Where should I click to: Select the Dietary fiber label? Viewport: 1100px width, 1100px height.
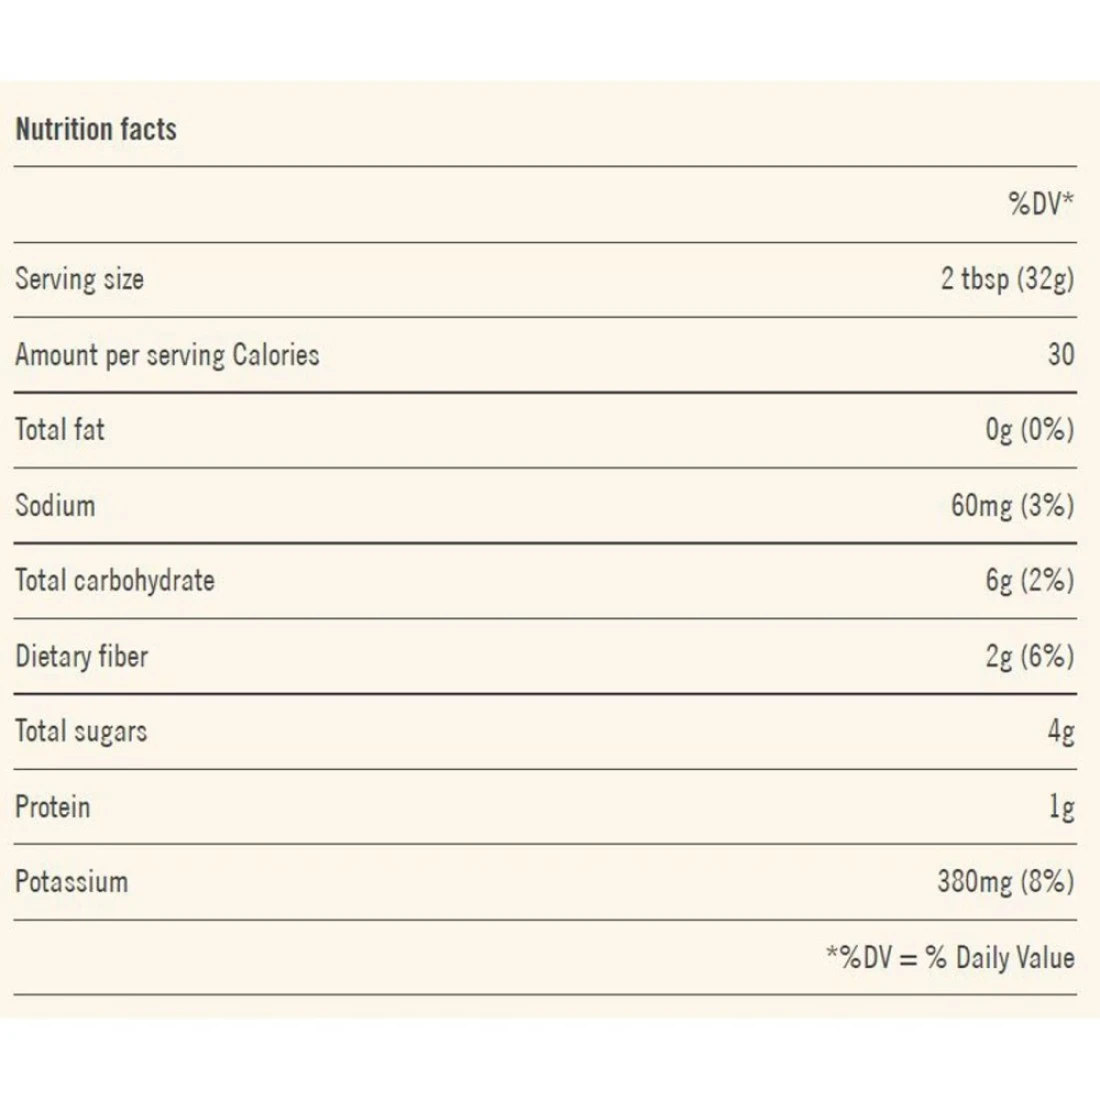pyautogui.click(x=82, y=656)
